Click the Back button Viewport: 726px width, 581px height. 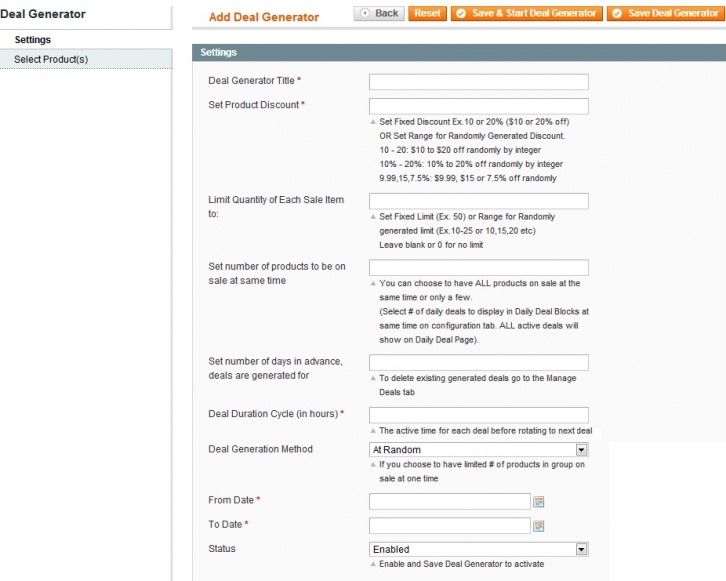[379, 13]
